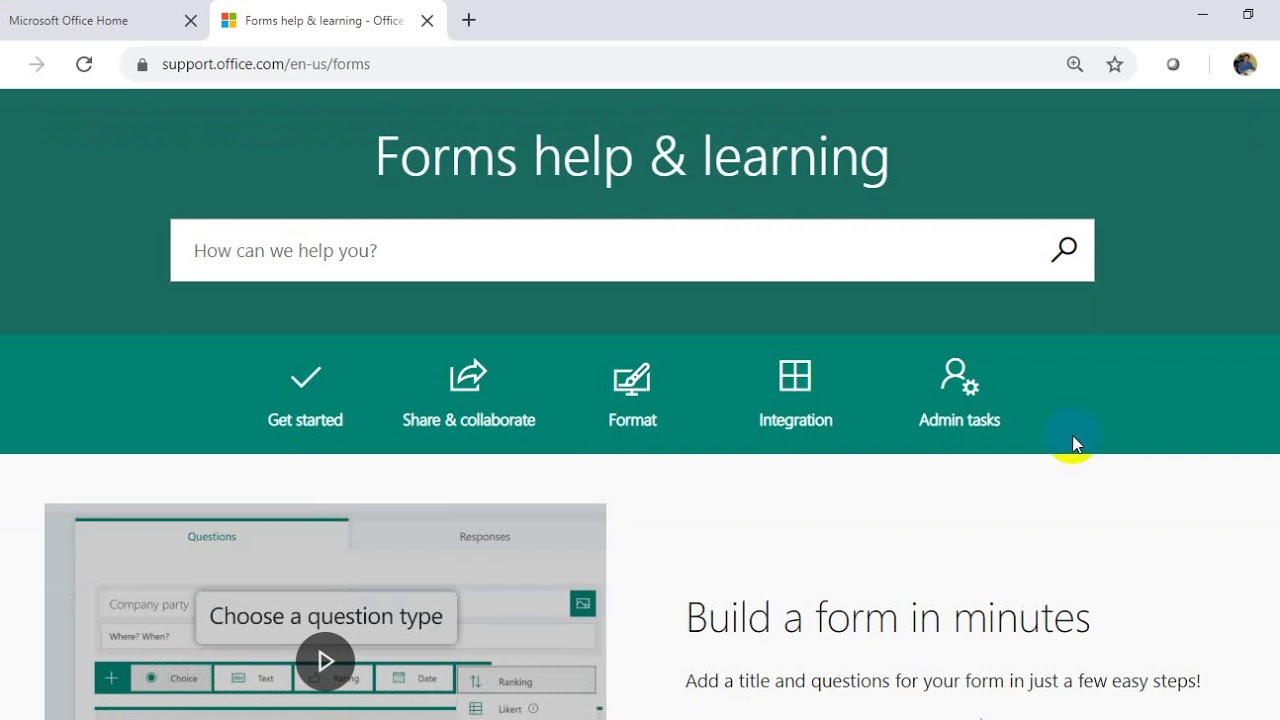
Task: Click the extension icon beside the bookmark star
Action: 1173,64
